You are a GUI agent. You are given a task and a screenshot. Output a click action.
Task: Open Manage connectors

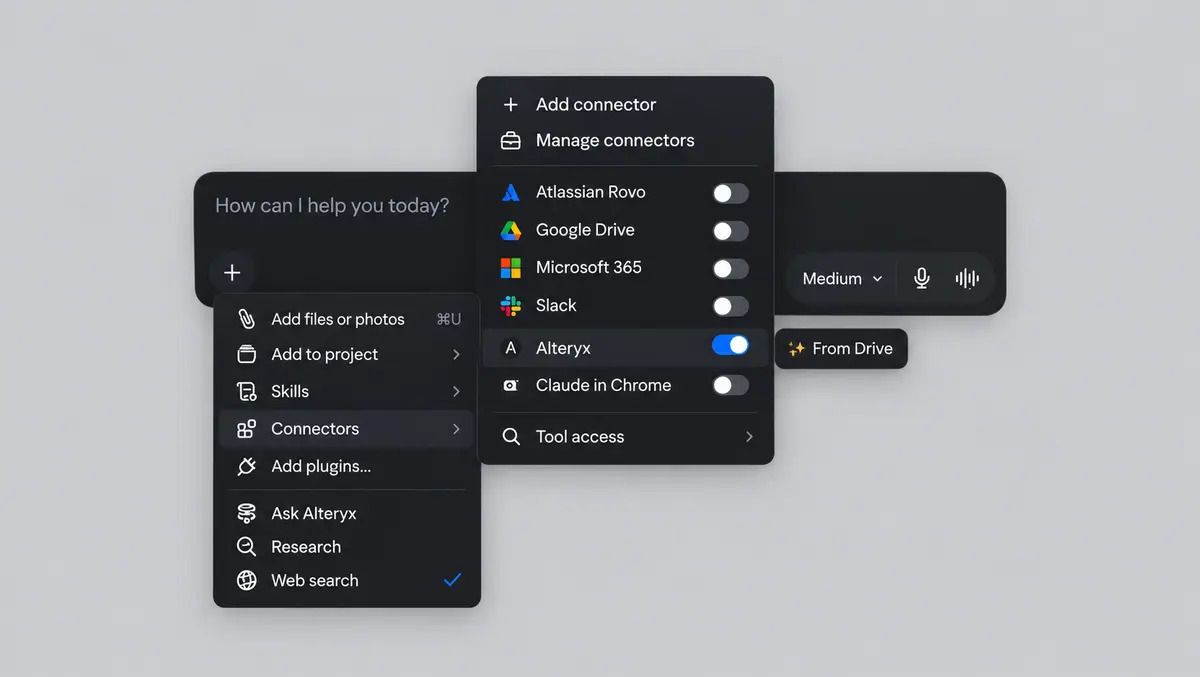point(625,141)
